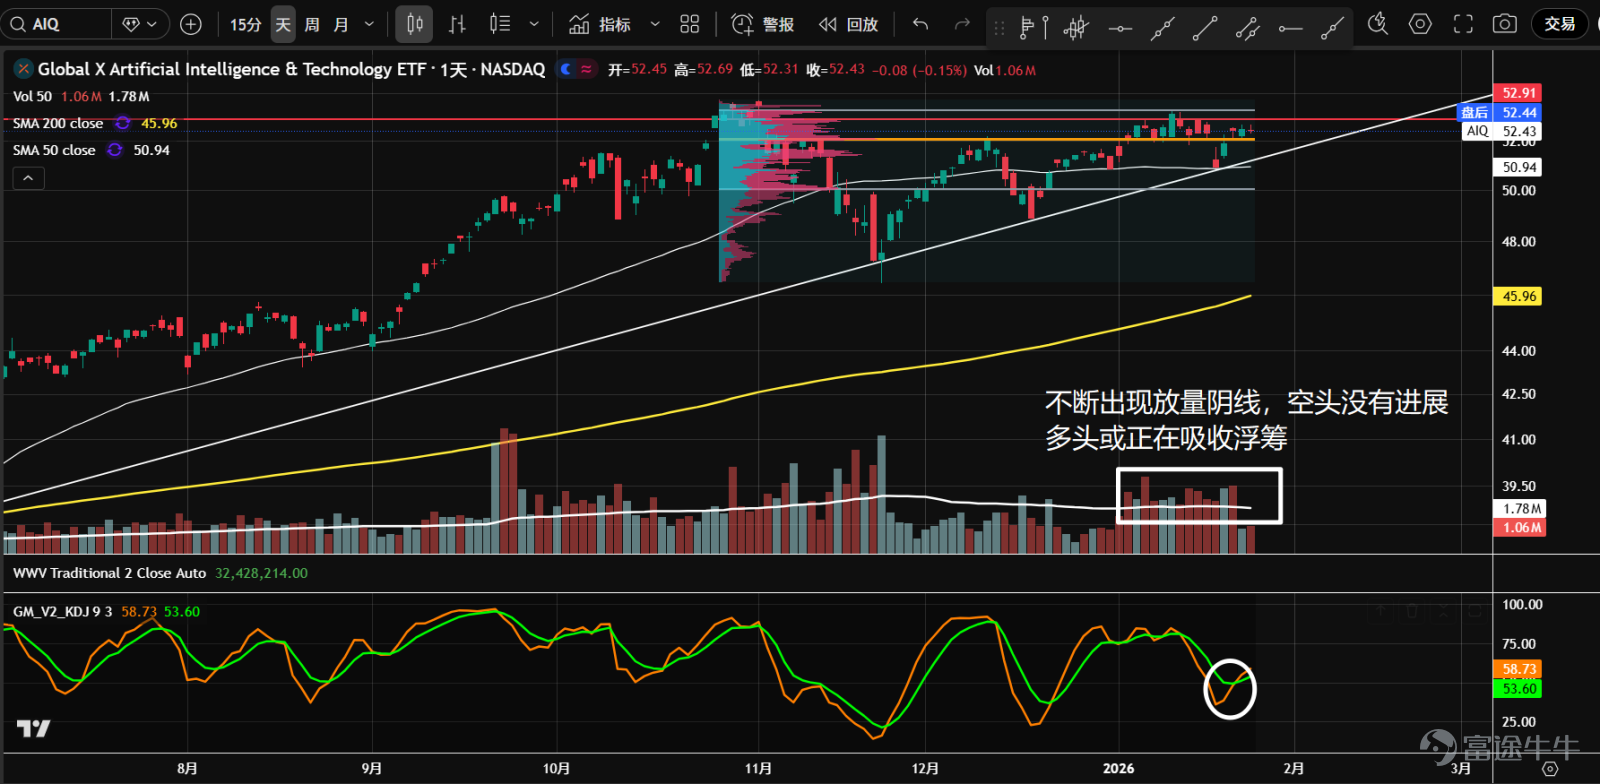The width and height of the screenshot is (1600, 784).
Task: Select the 天 daily timeframe
Action: point(283,24)
